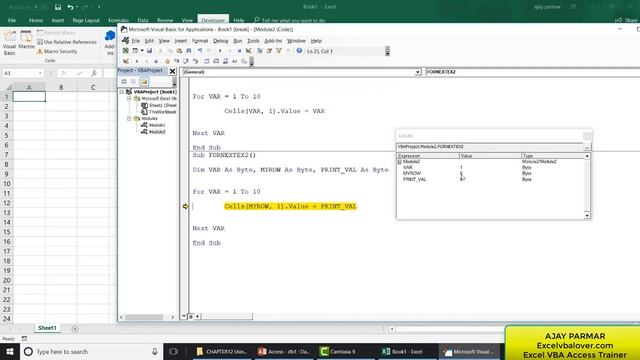The width and height of the screenshot is (640, 360).
Task: Select Sheet1 in project tree
Action: (159, 105)
